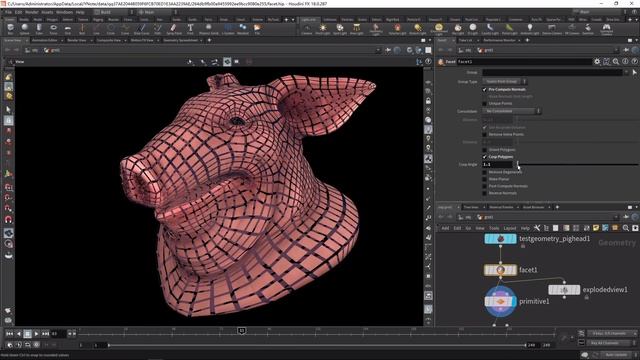
Task: Click the play forward button
Action: pyautogui.click(x=36, y=334)
